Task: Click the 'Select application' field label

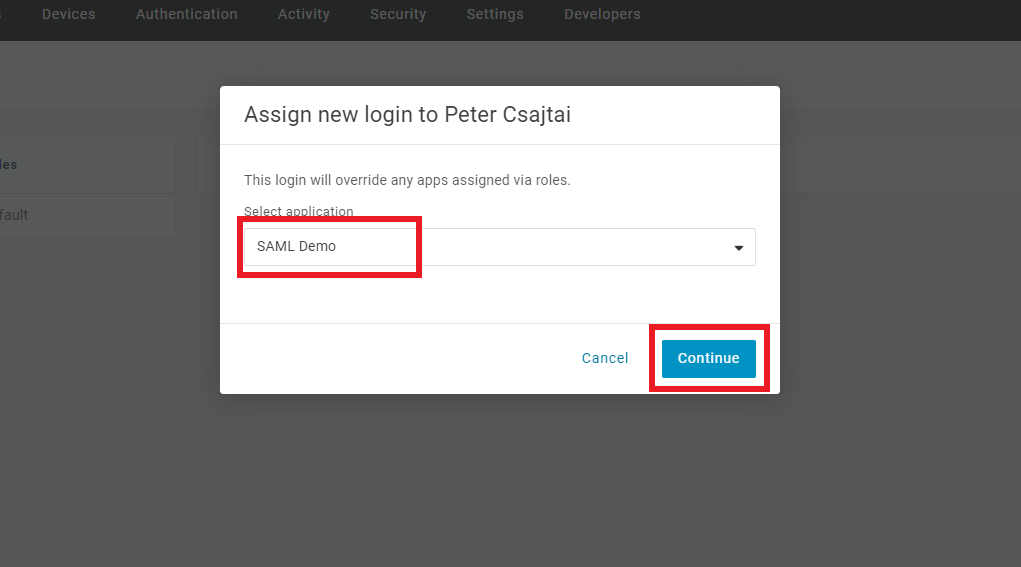Action: click(x=299, y=211)
